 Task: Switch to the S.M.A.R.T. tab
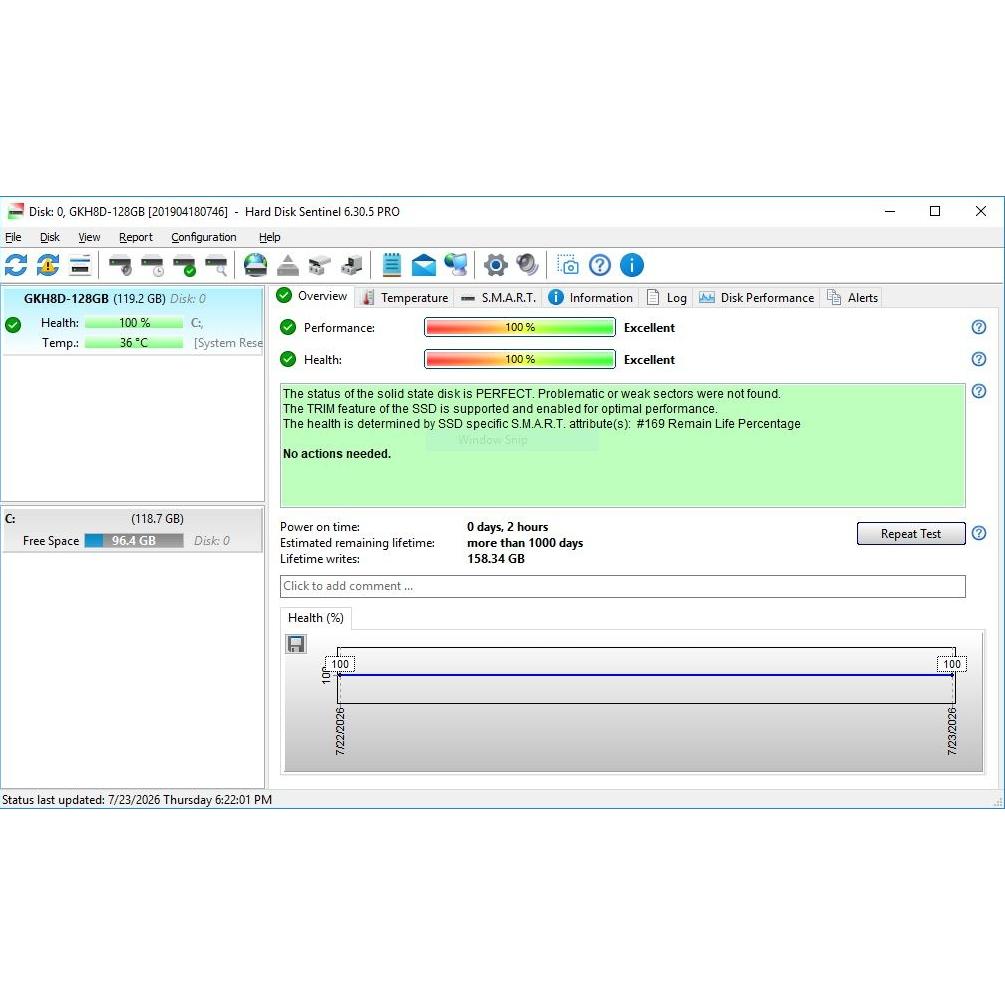(x=499, y=297)
